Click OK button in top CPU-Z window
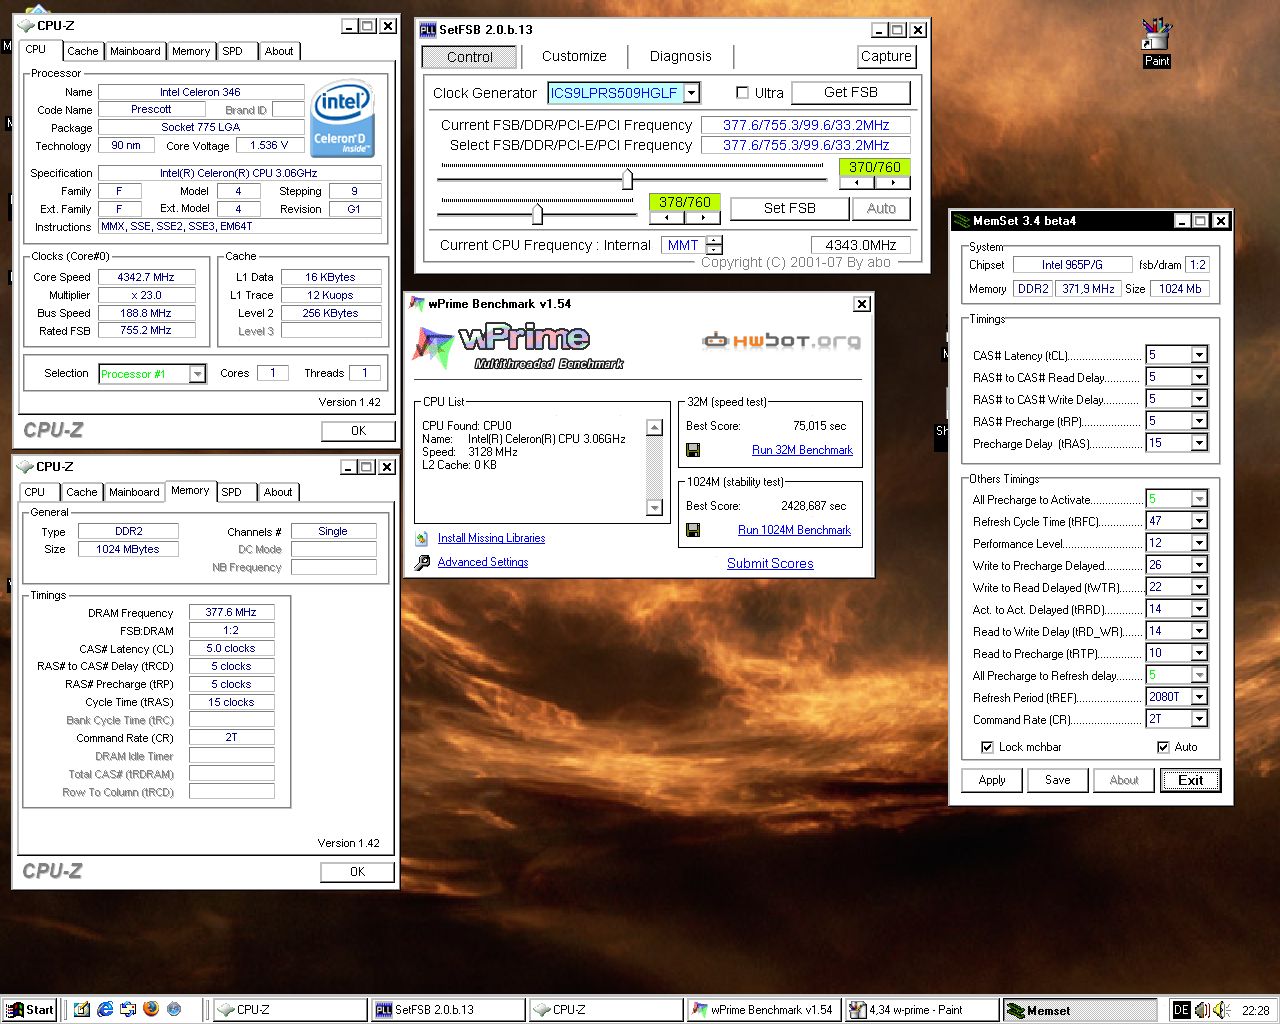Screen dimensions: 1280x1024 point(358,431)
